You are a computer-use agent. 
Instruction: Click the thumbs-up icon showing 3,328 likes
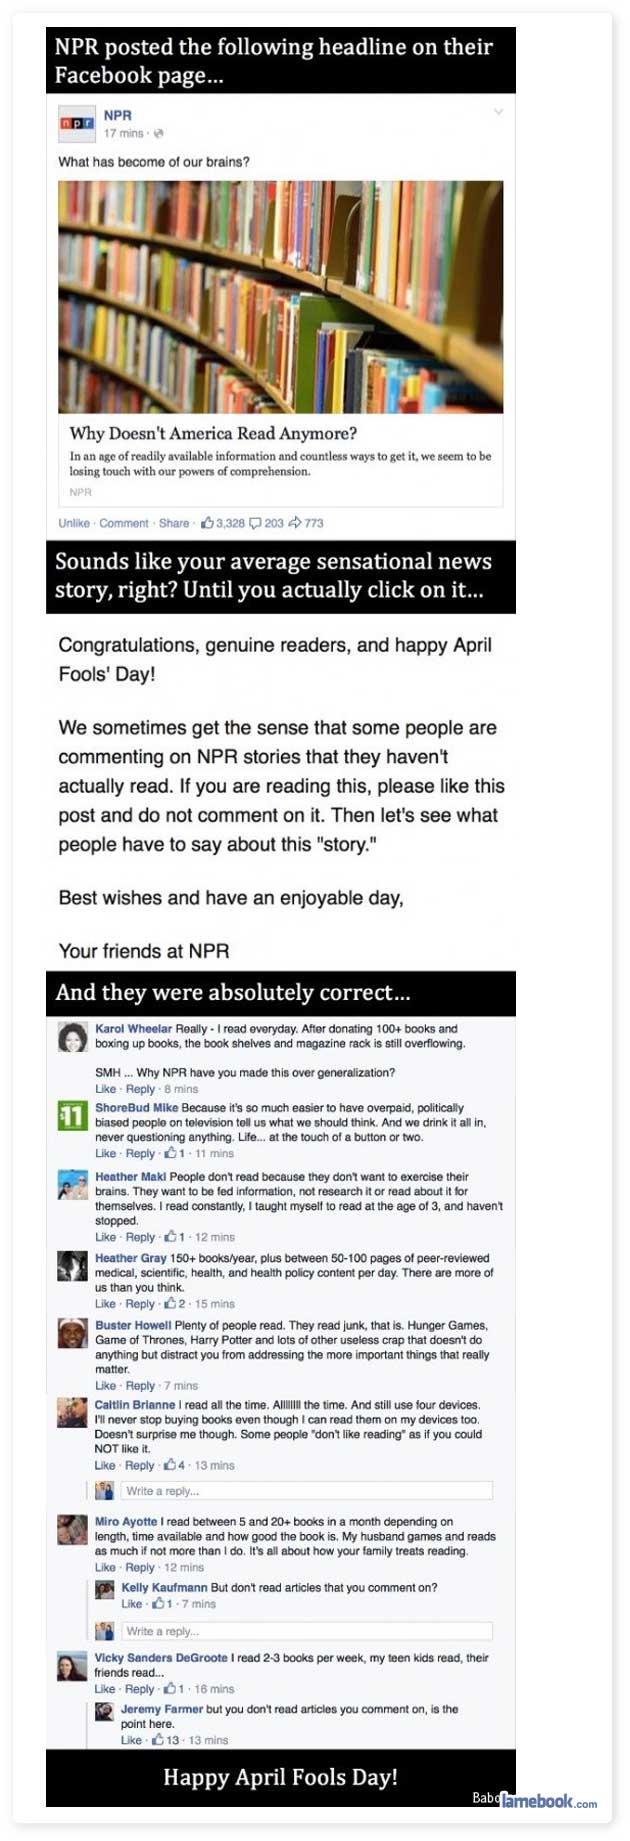tap(208, 523)
